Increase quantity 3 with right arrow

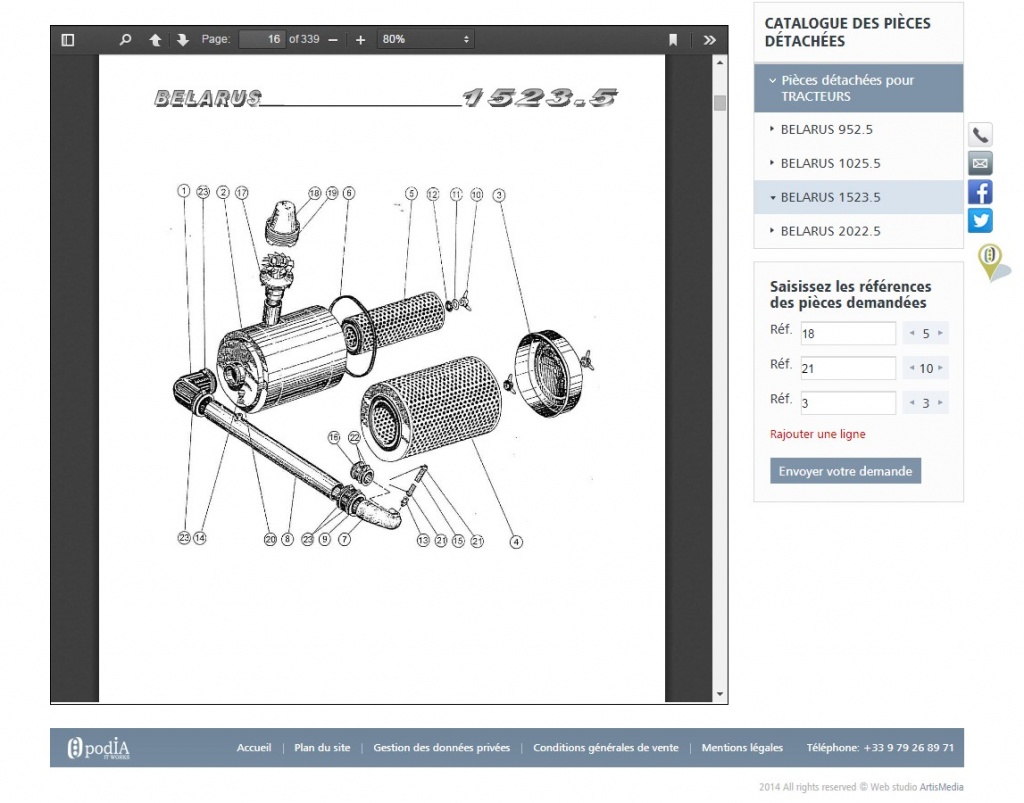(940, 402)
